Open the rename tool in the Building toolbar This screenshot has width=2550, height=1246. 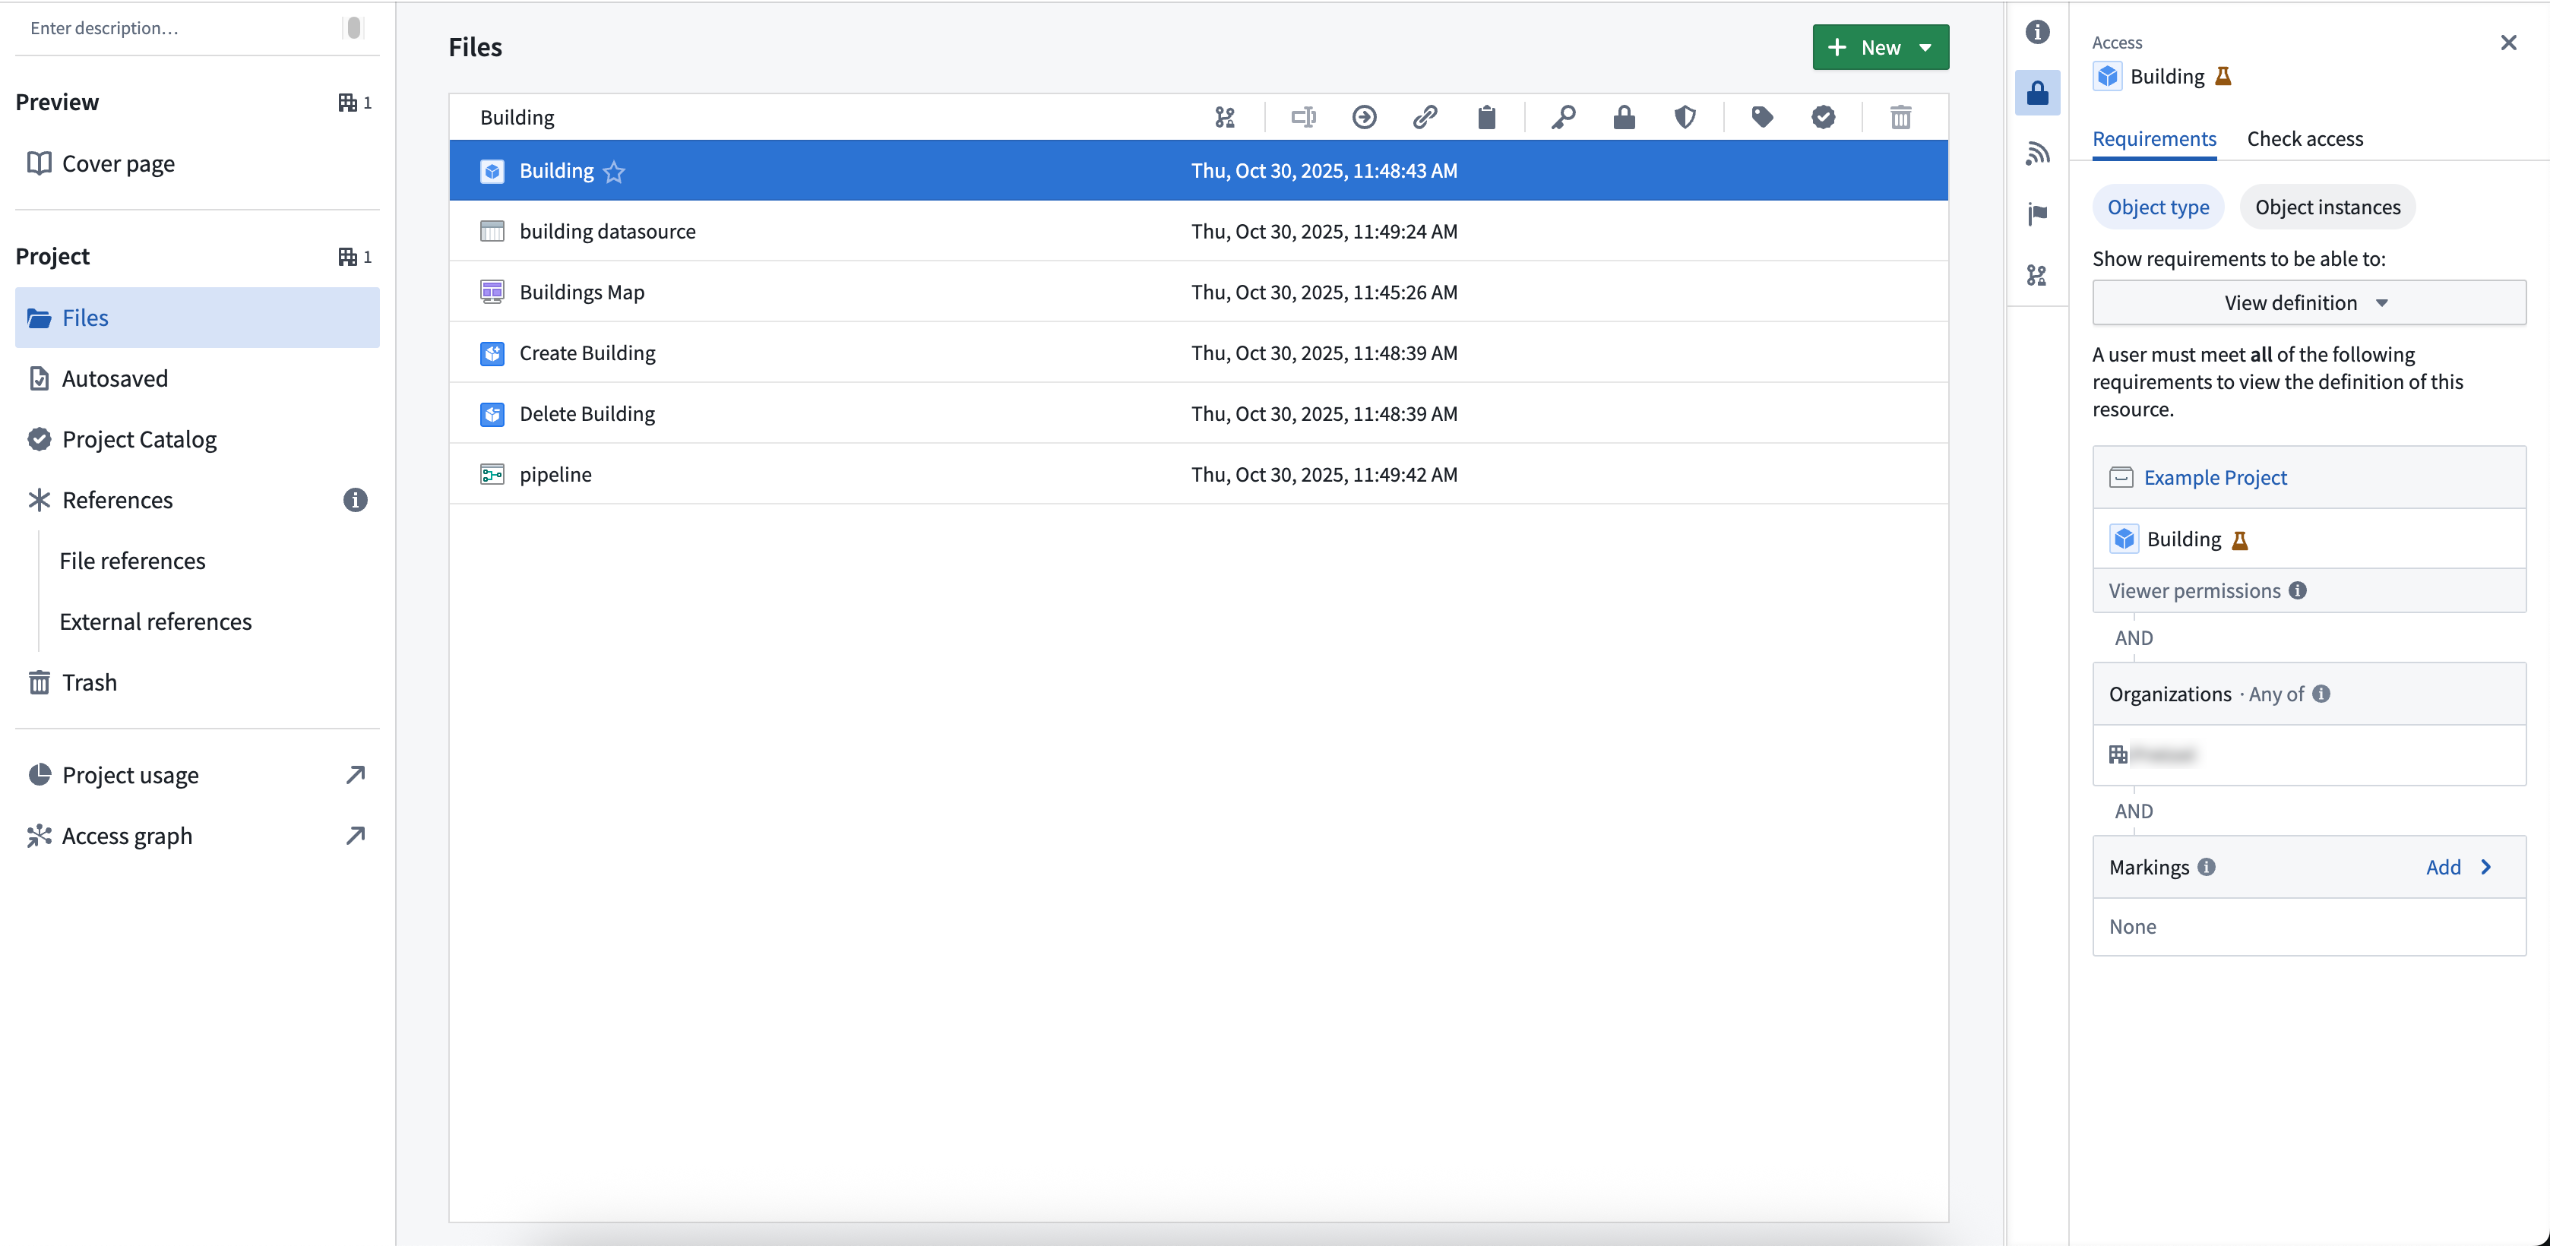[x=1304, y=117]
